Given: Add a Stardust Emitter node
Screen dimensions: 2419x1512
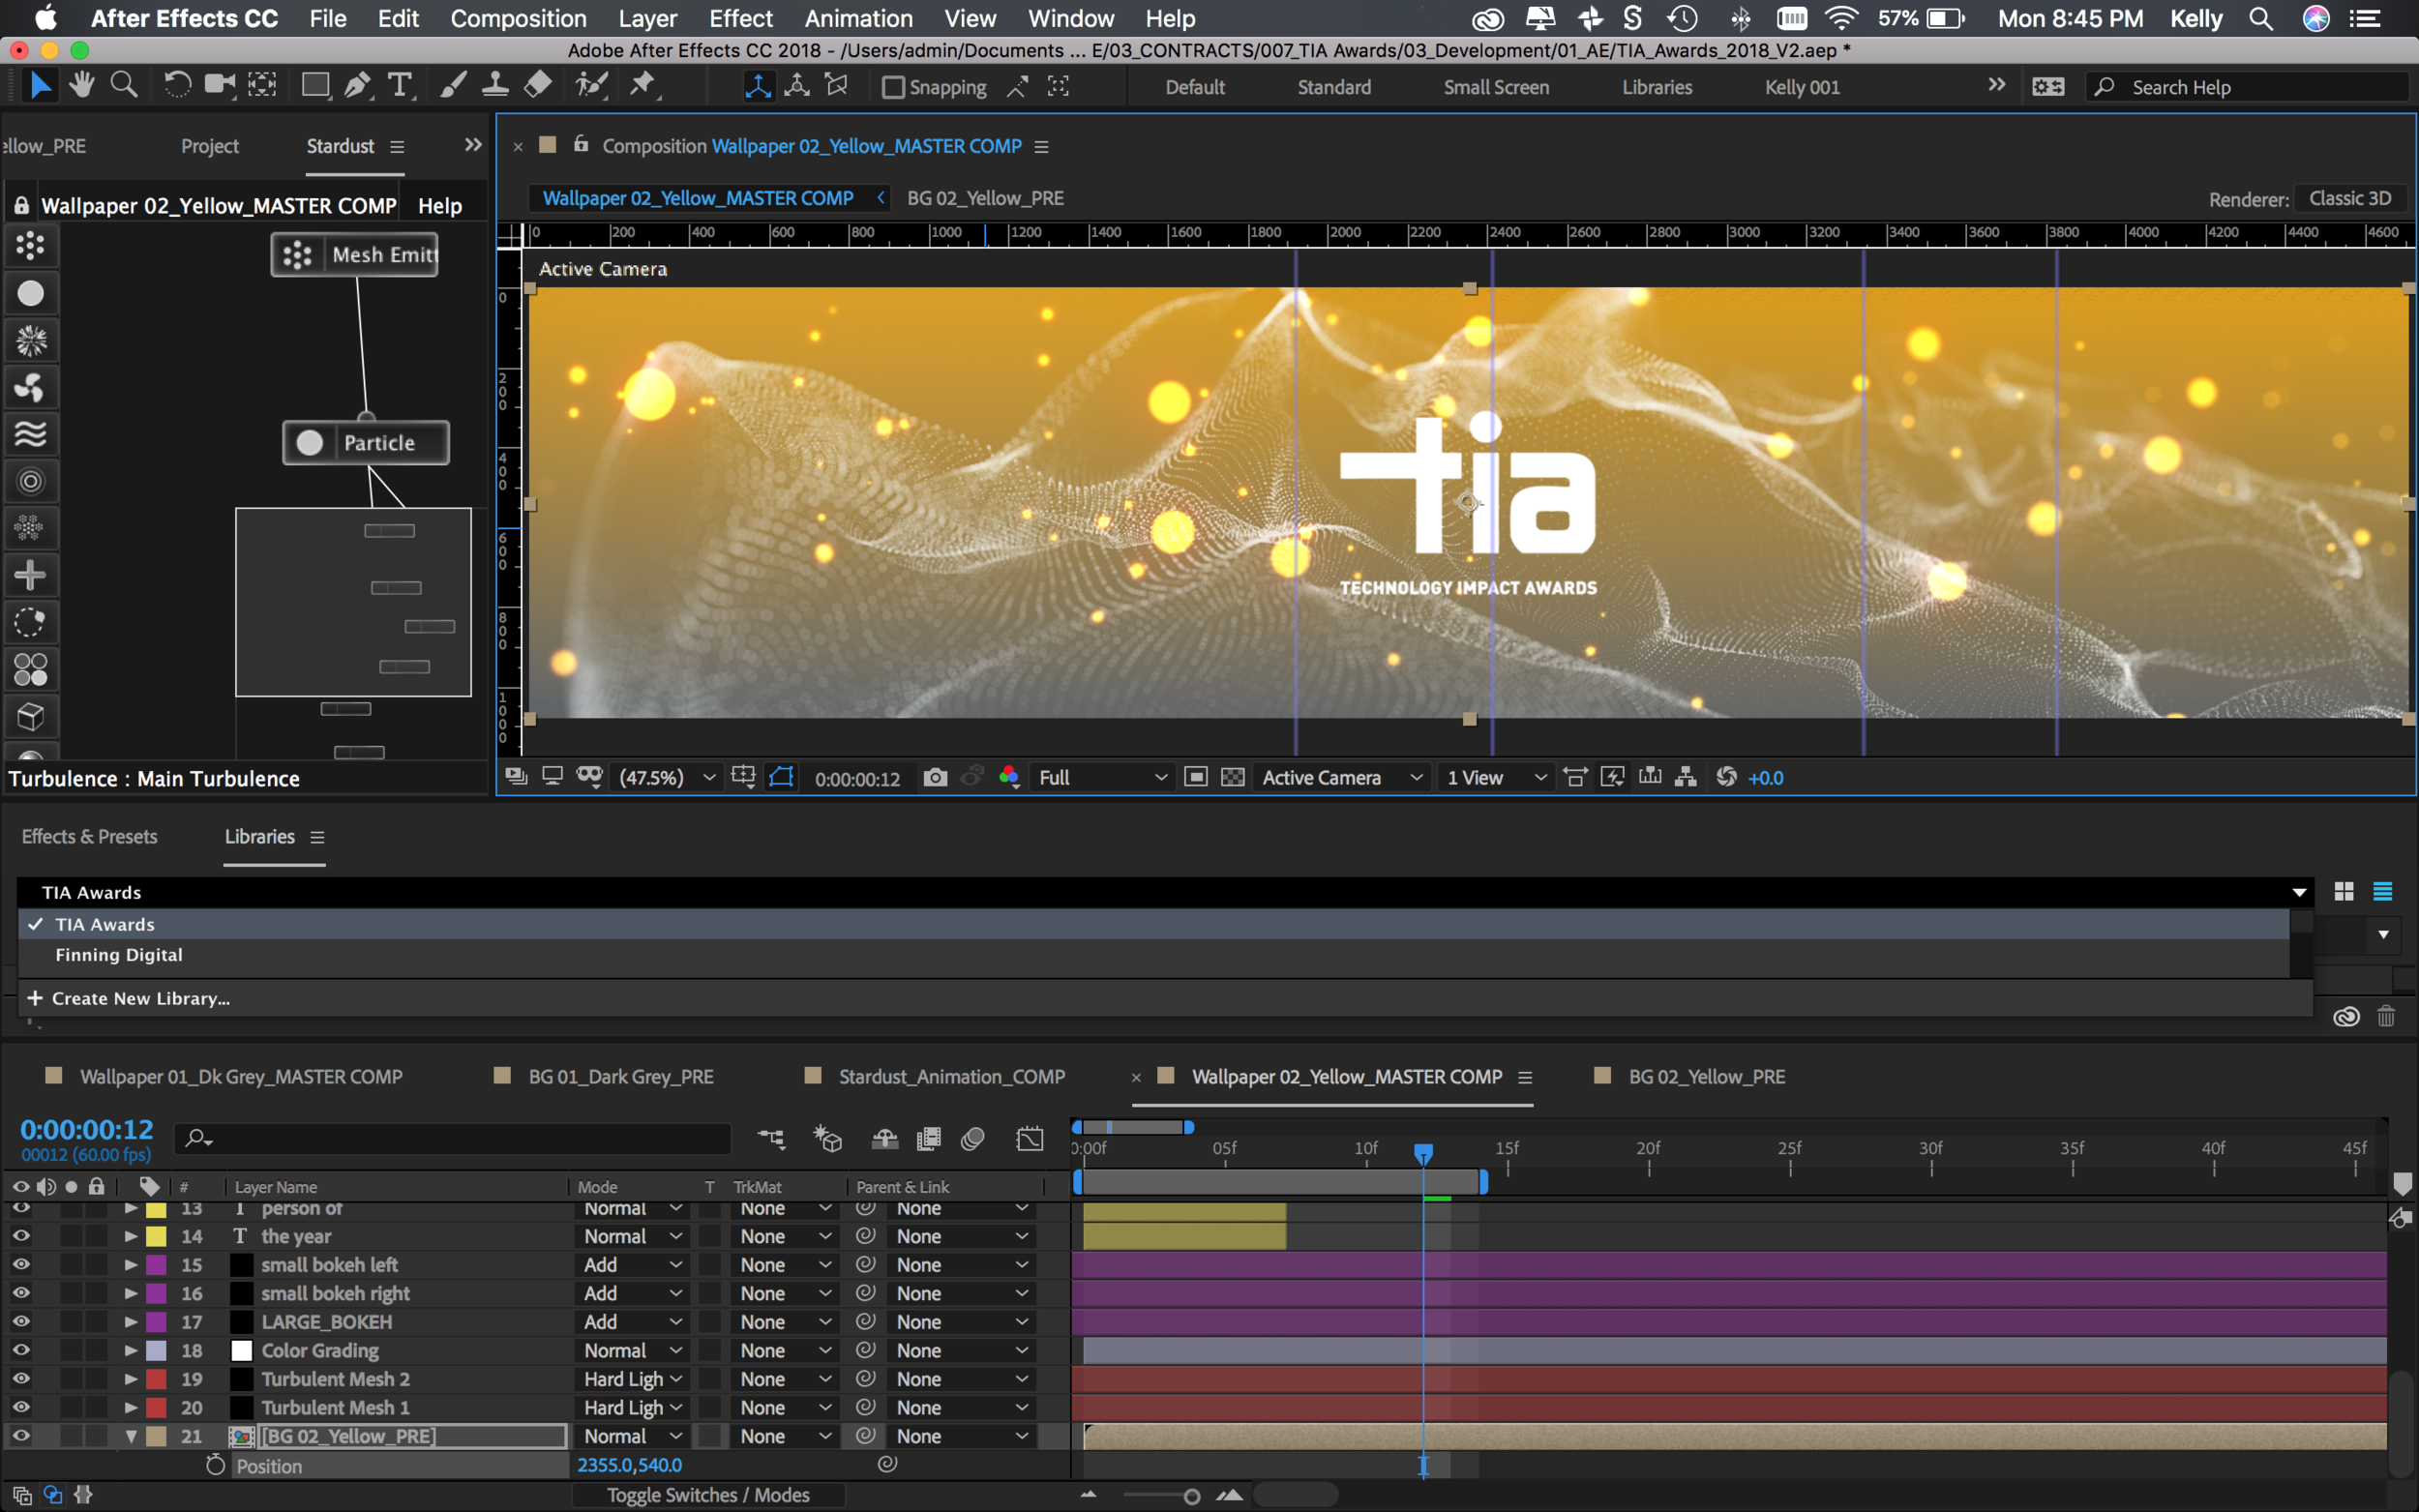Looking at the screenshot, I should click(30, 245).
